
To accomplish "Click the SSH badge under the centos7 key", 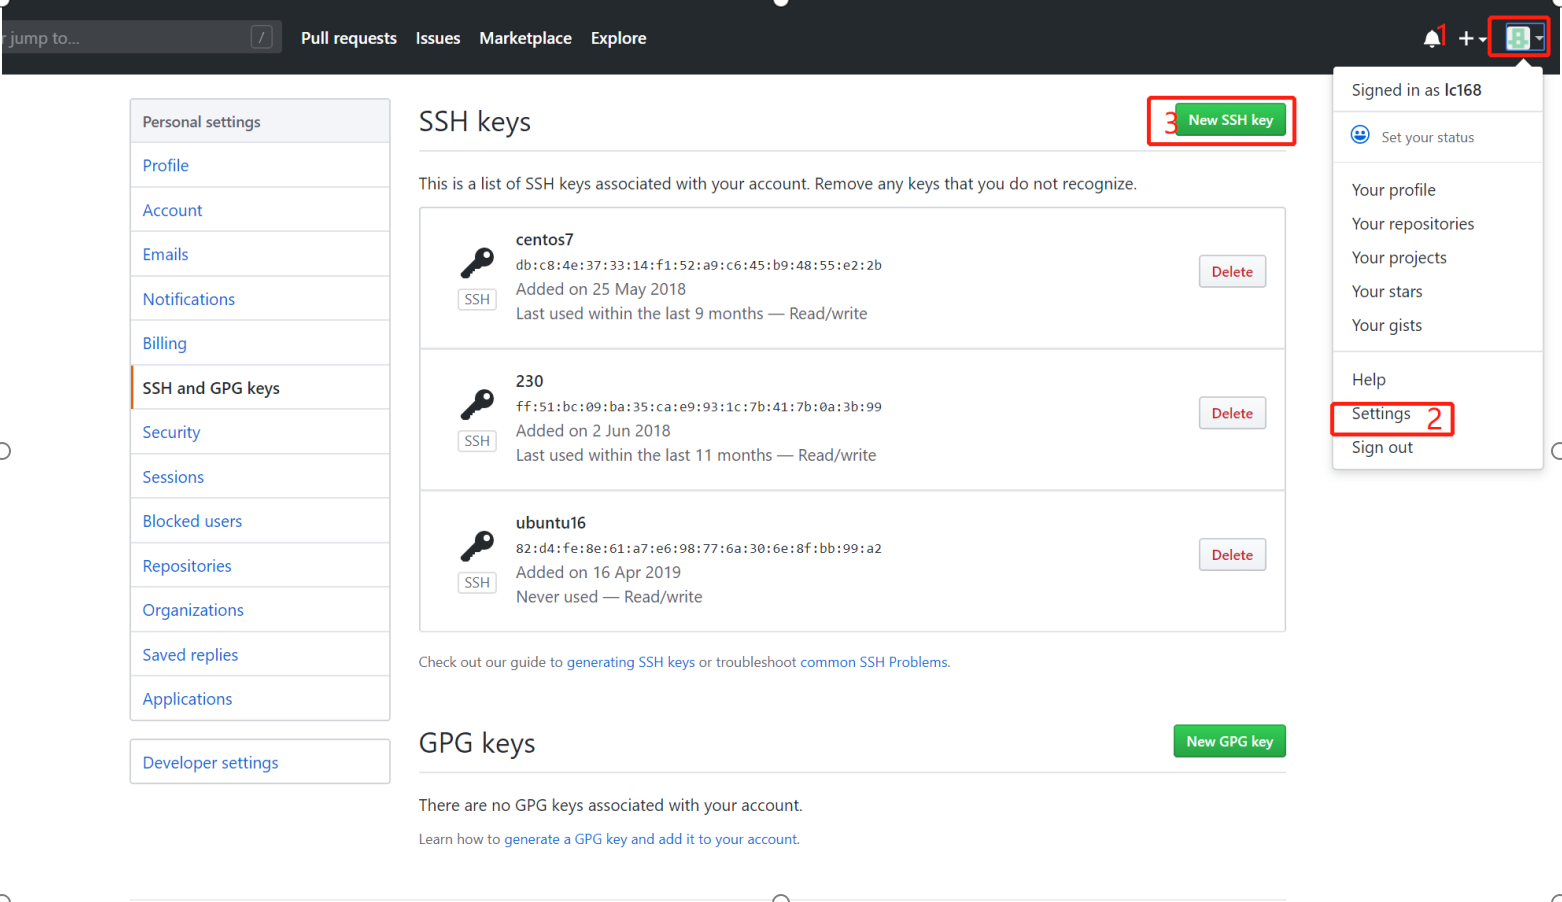I will 477,298.
